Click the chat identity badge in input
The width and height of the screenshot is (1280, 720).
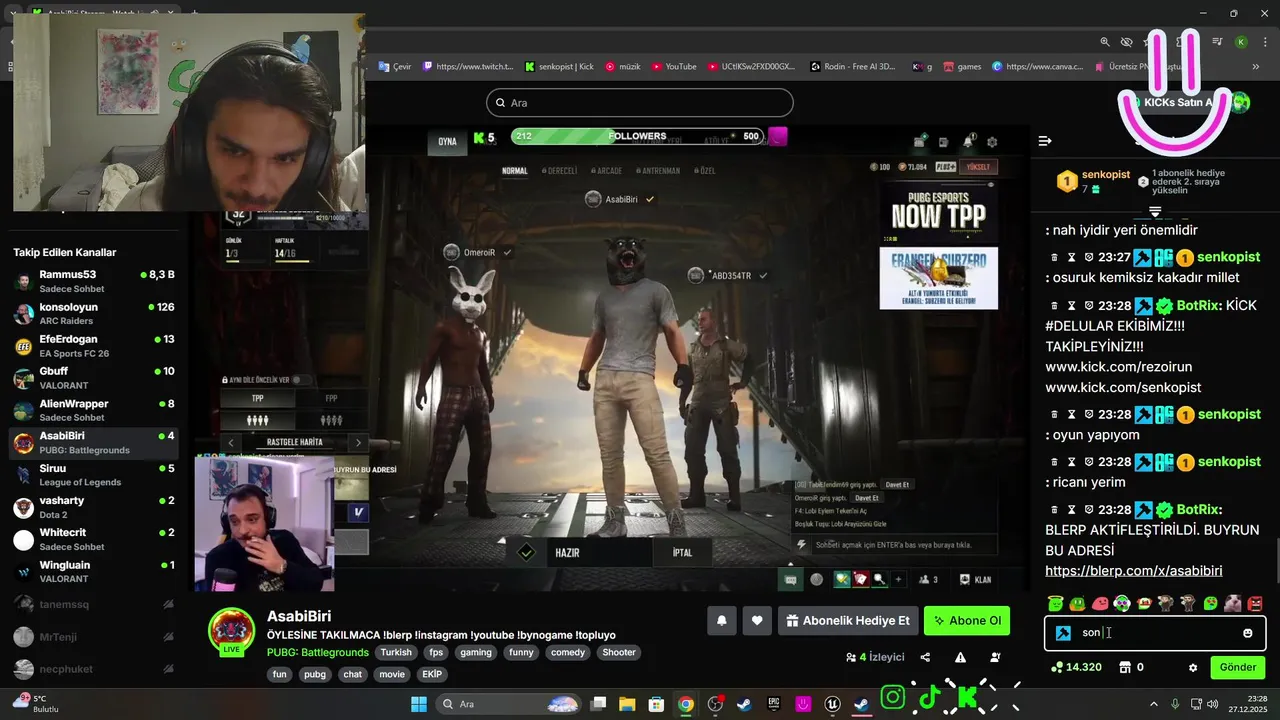pyautogui.click(x=1064, y=633)
